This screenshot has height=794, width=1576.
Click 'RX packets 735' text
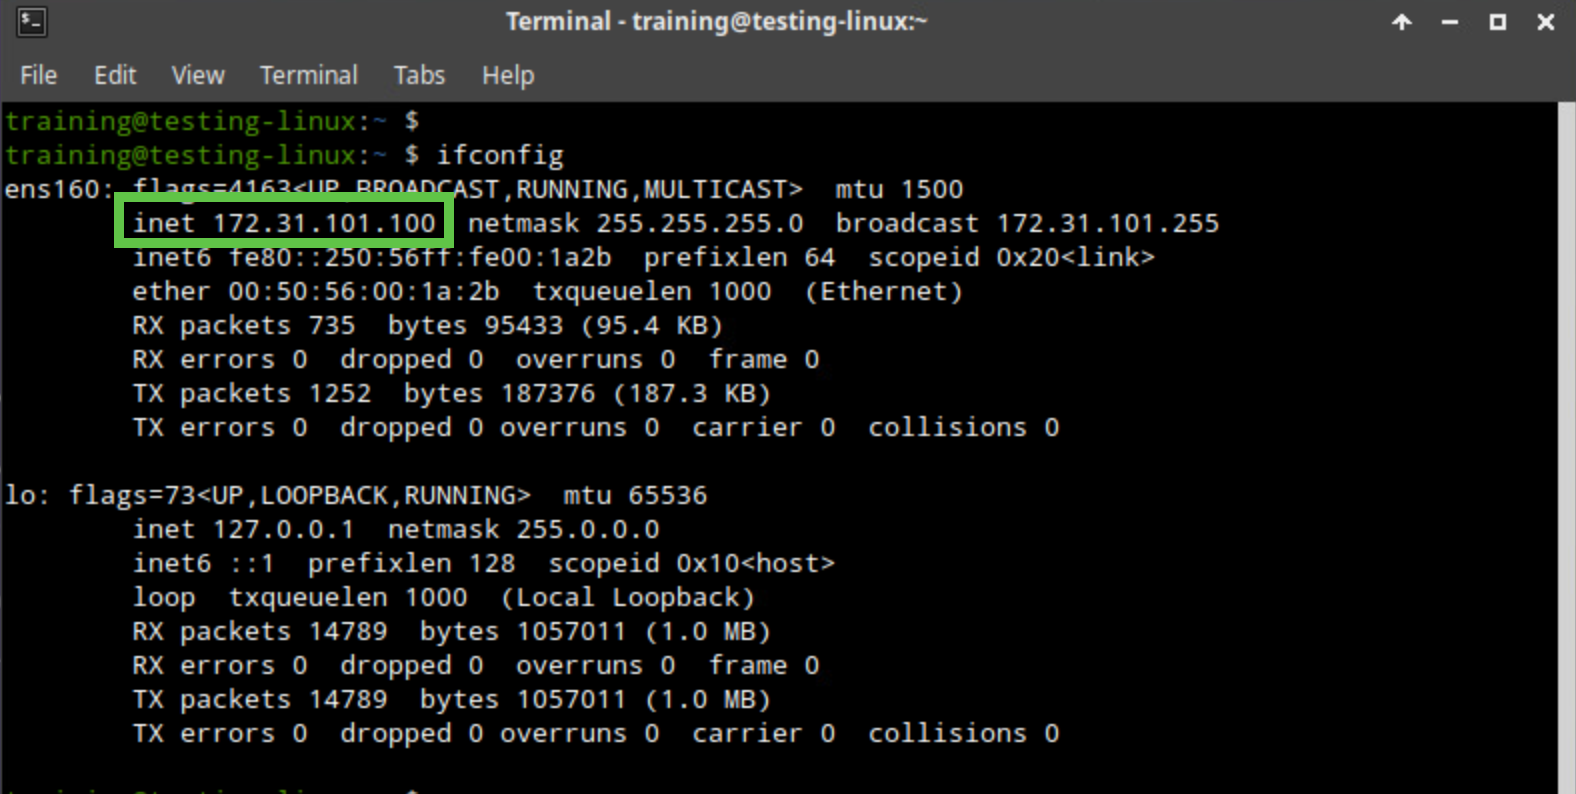(244, 325)
